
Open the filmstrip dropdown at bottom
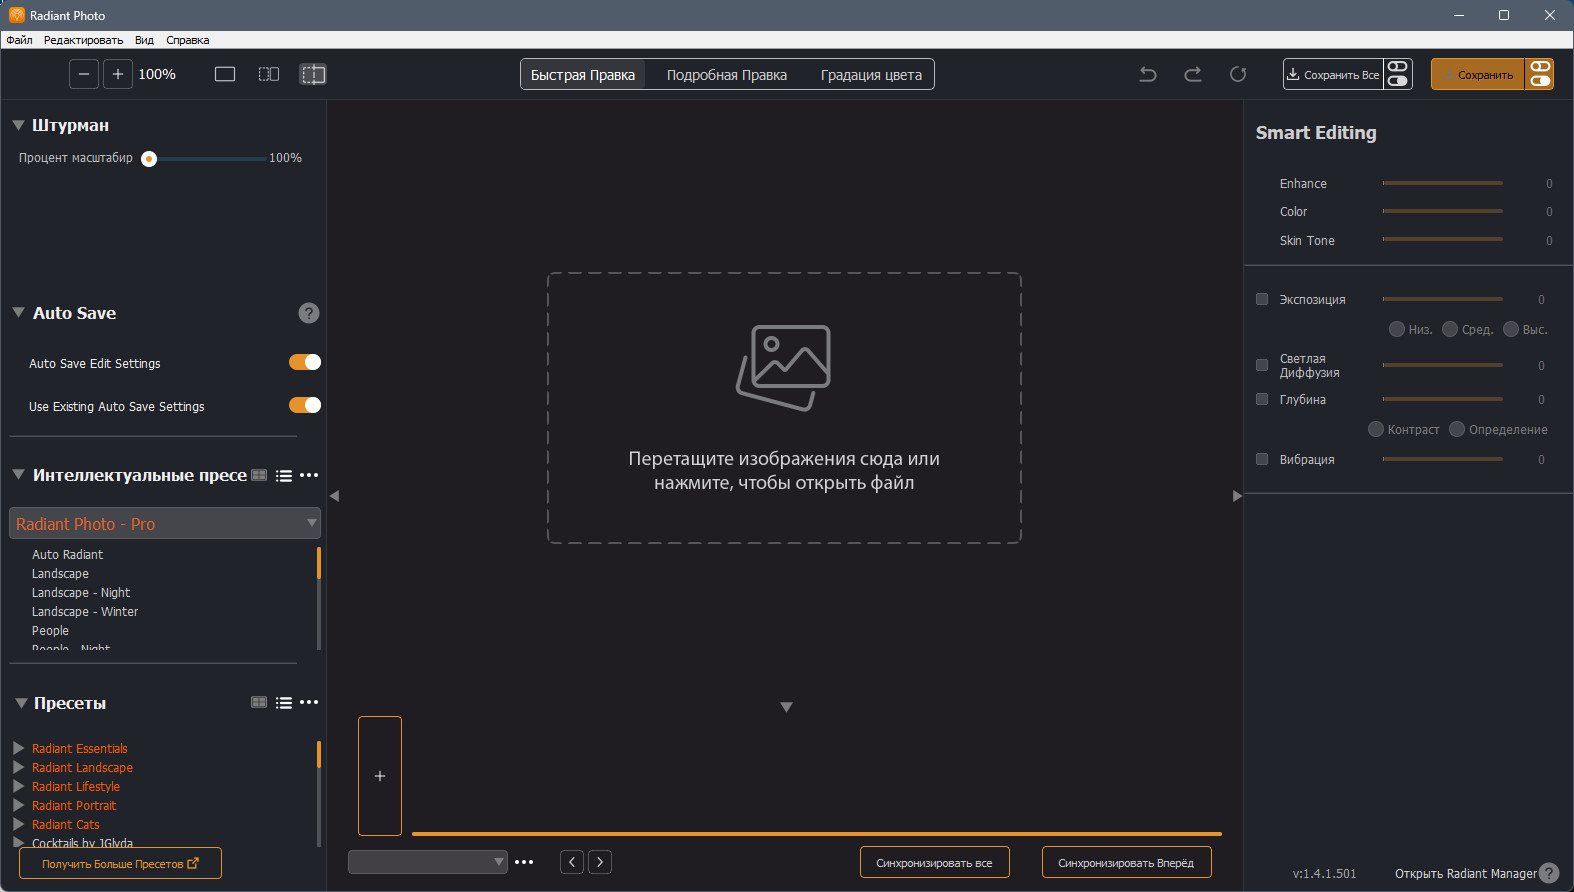(x=428, y=862)
